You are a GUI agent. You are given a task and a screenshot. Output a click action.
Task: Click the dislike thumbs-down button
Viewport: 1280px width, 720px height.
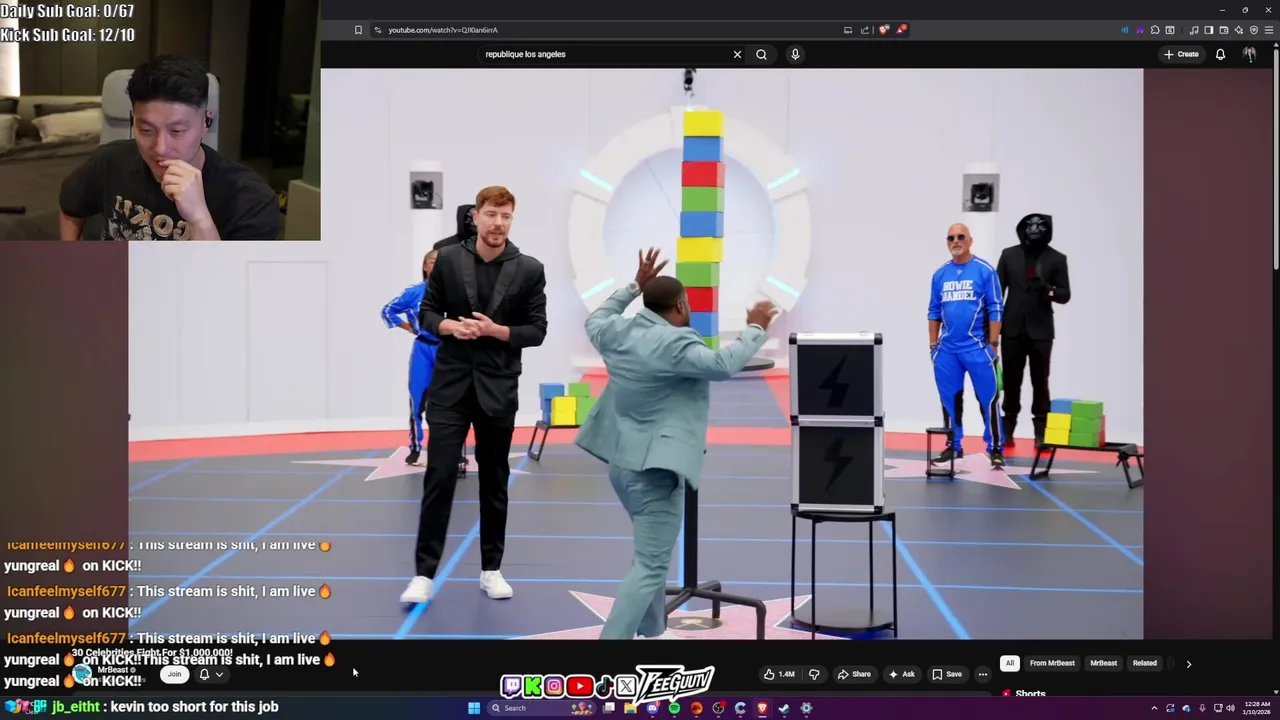(x=814, y=674)
